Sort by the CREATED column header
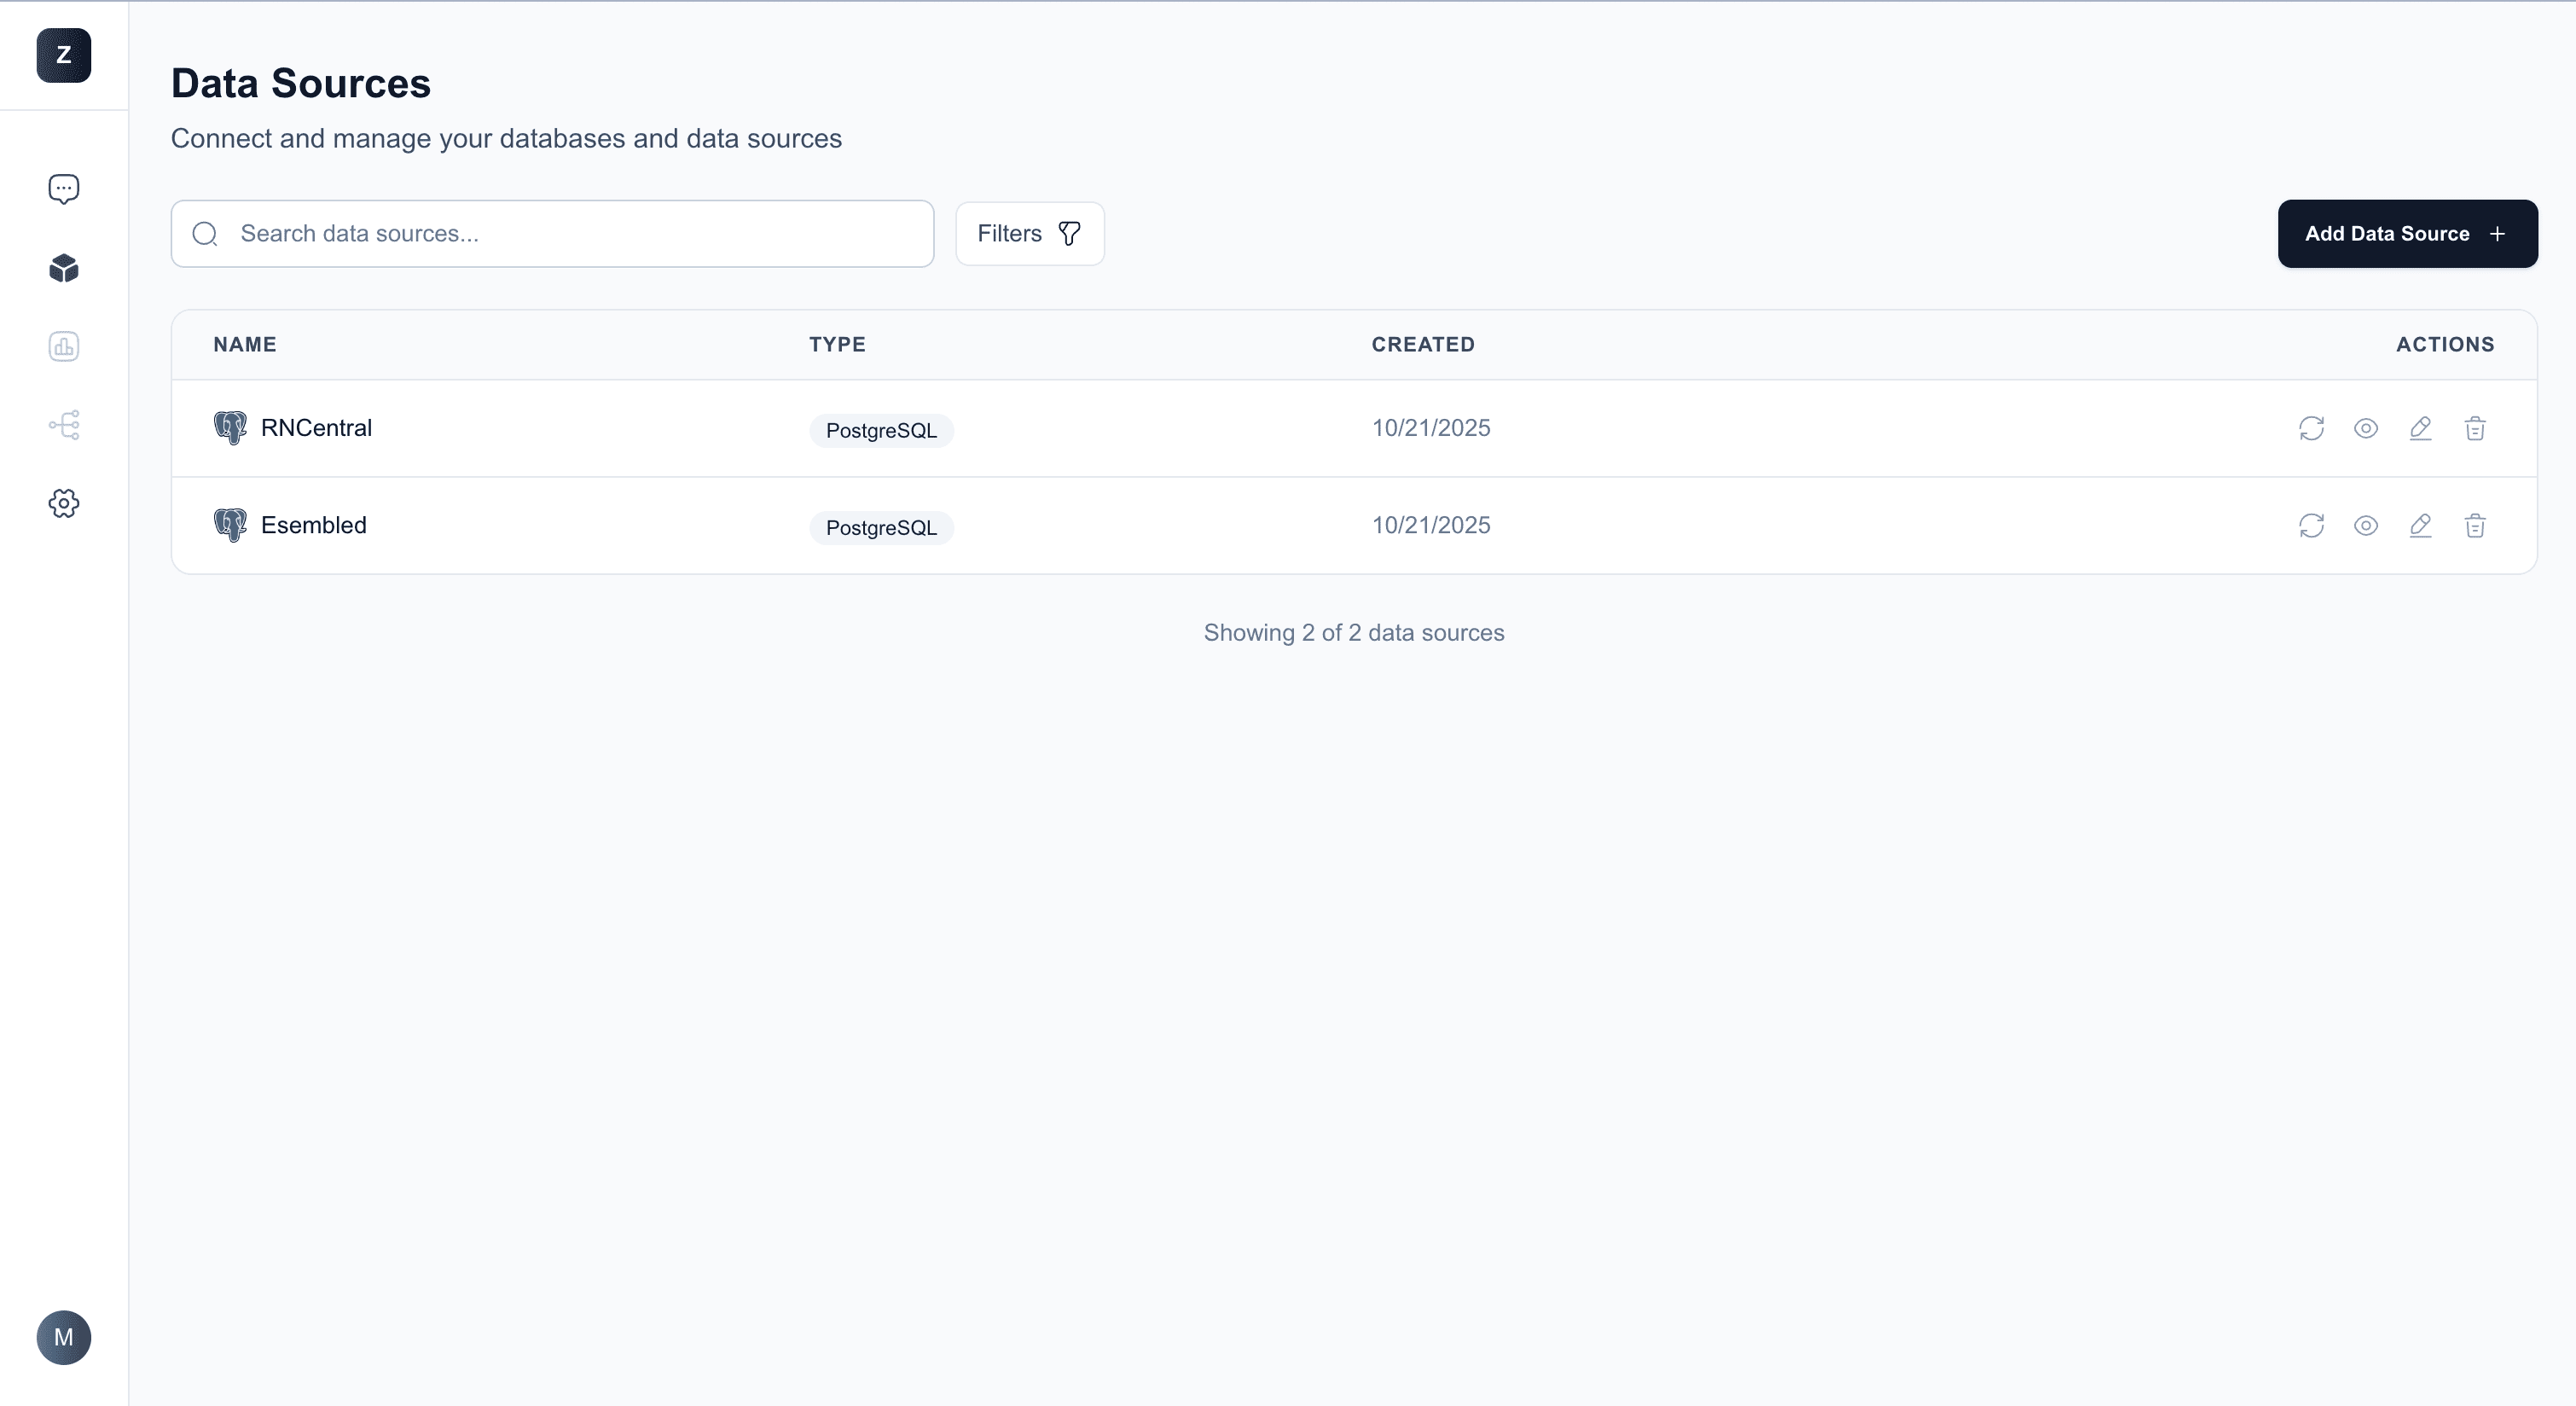Viewport: 2576px width, 1406px height. pyautogui.click(x=1422, y=344)
